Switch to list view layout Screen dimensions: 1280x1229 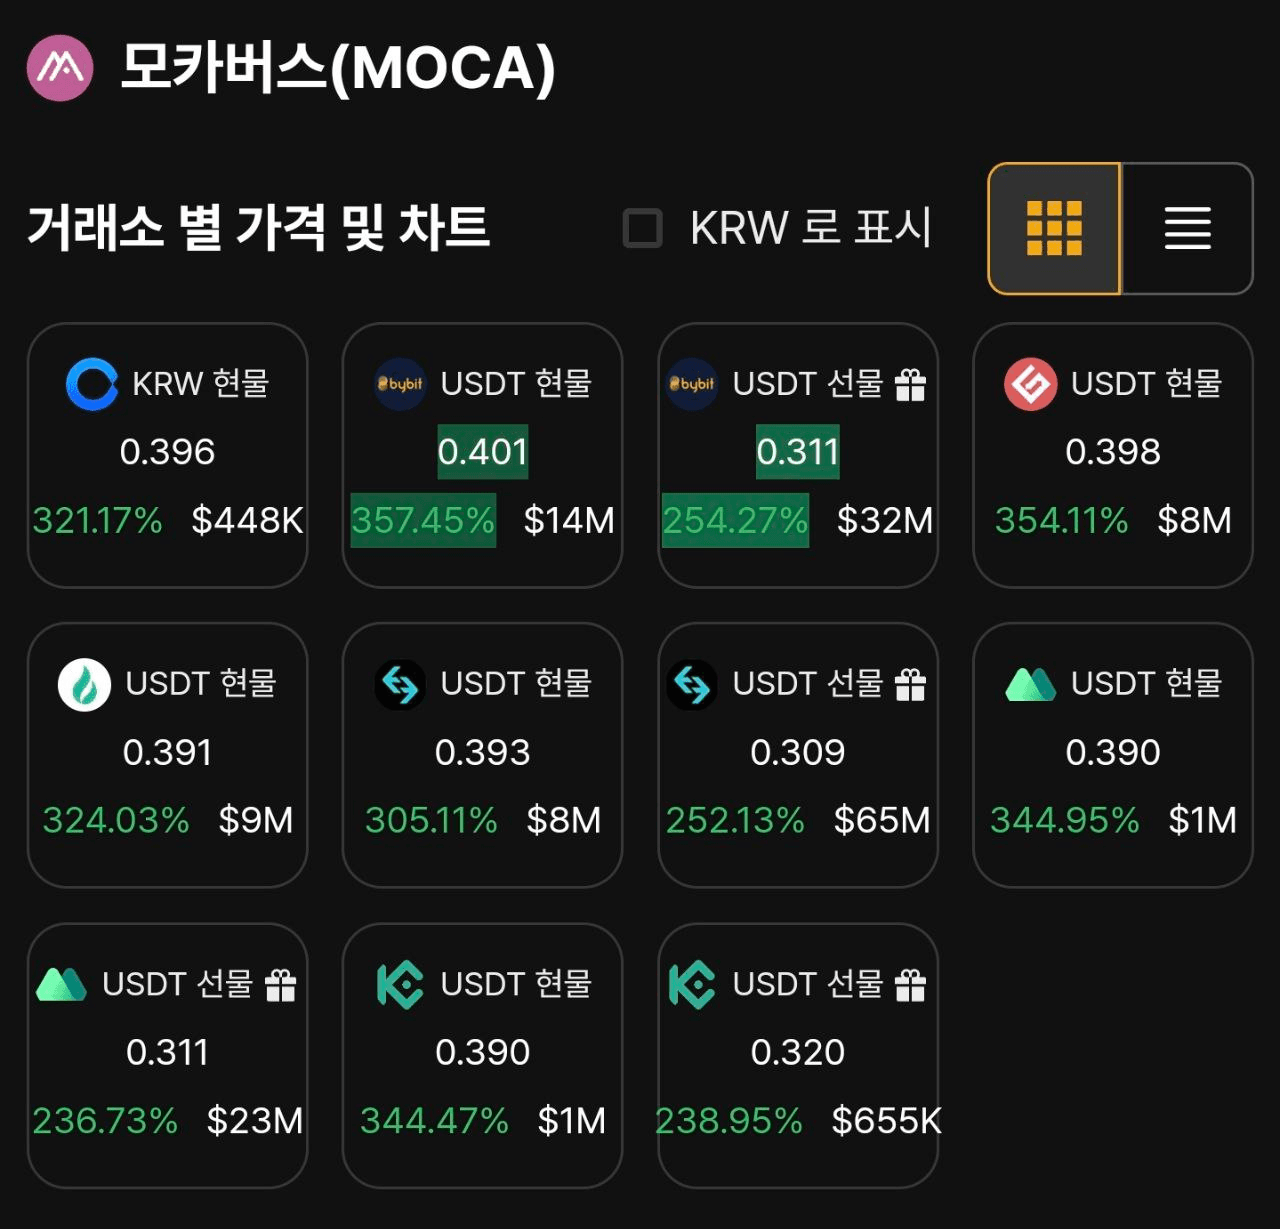pyautogui.click(x=1187, y=228)
